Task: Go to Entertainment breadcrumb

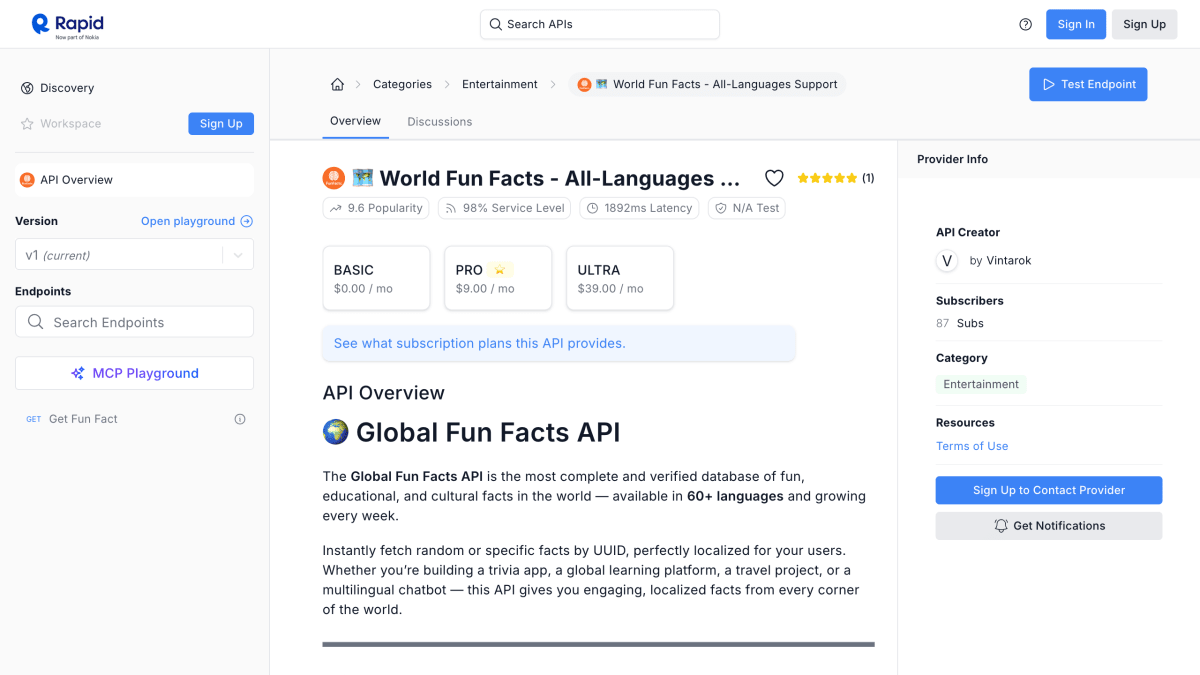Action: point(500,84)
